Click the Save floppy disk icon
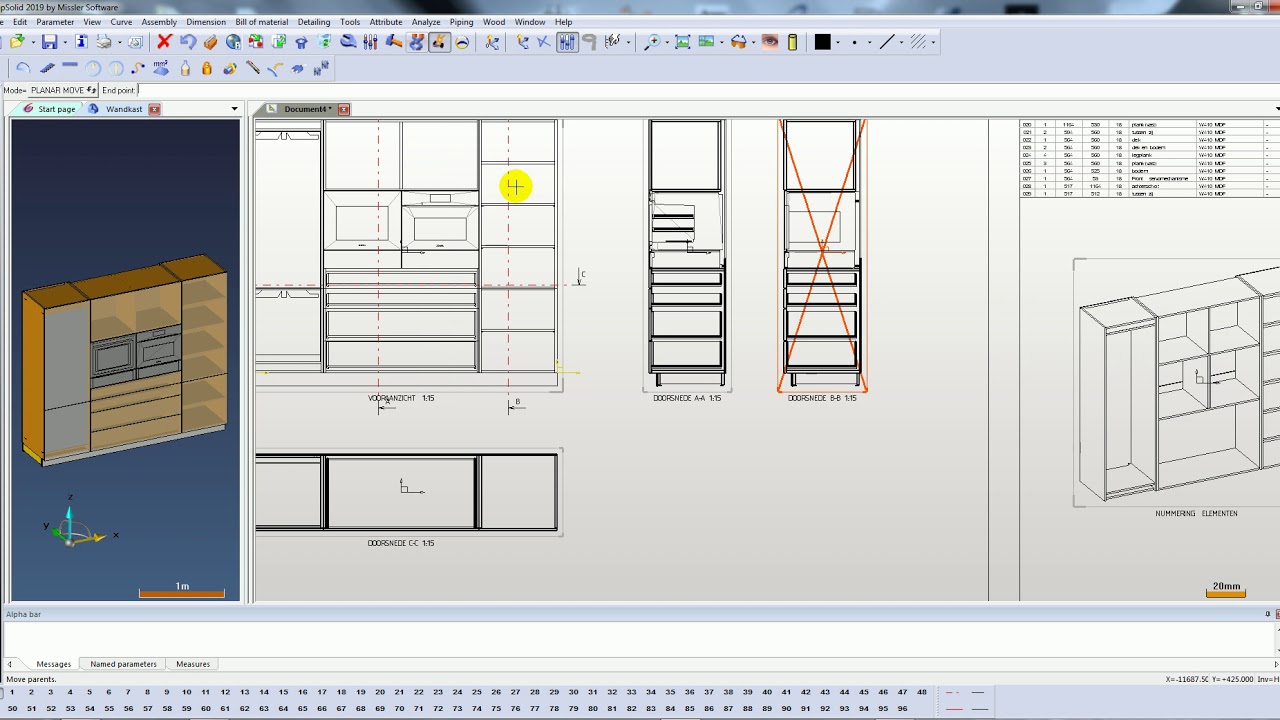Screen dimensions: 1280x720 click(x=49, y=42)
